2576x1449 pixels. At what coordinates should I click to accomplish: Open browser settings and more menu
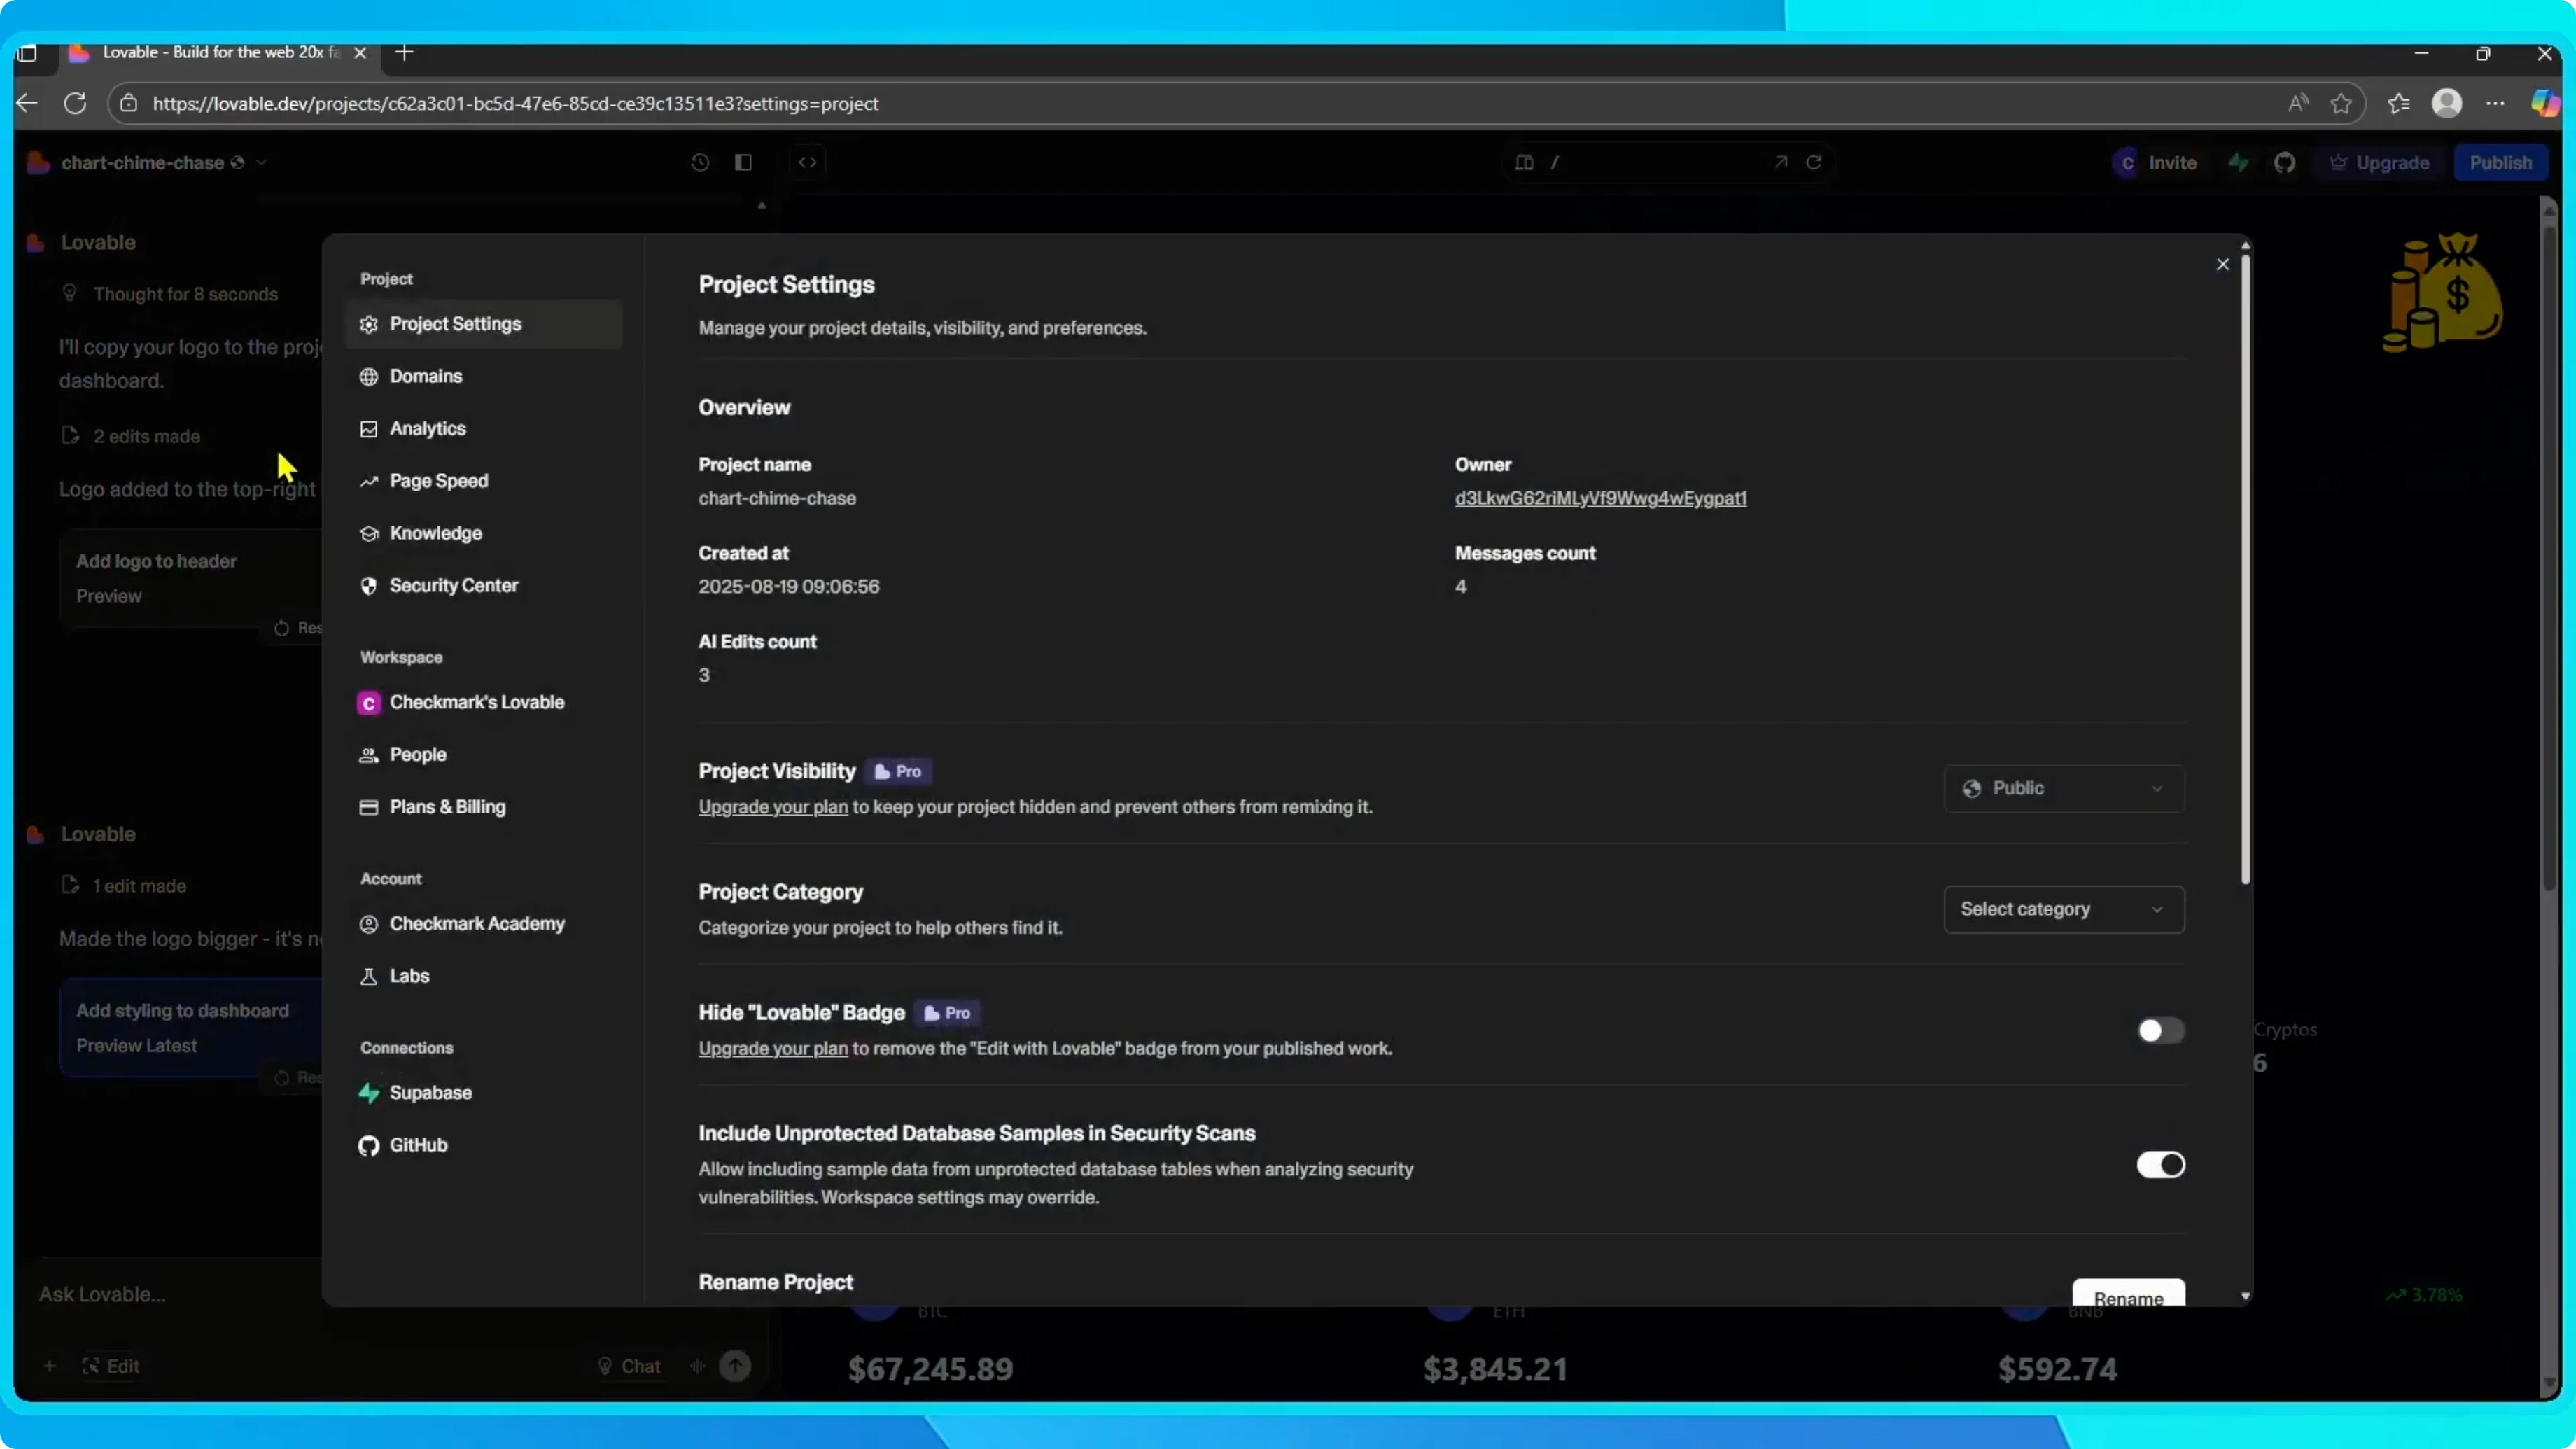2496,103
